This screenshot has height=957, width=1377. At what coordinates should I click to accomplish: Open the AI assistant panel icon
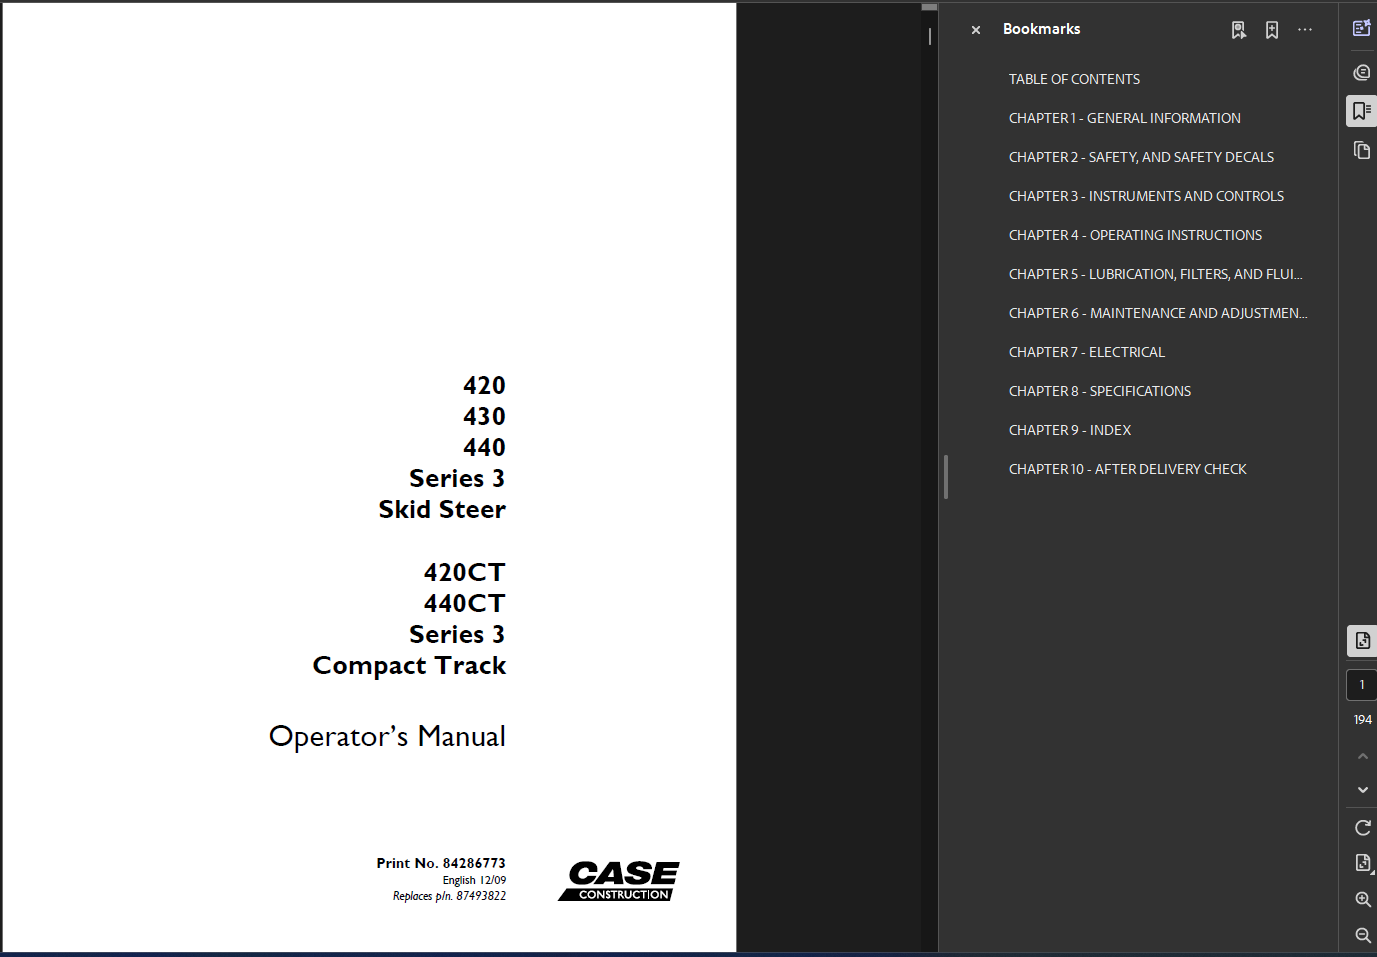click(x=1362, y=28)
